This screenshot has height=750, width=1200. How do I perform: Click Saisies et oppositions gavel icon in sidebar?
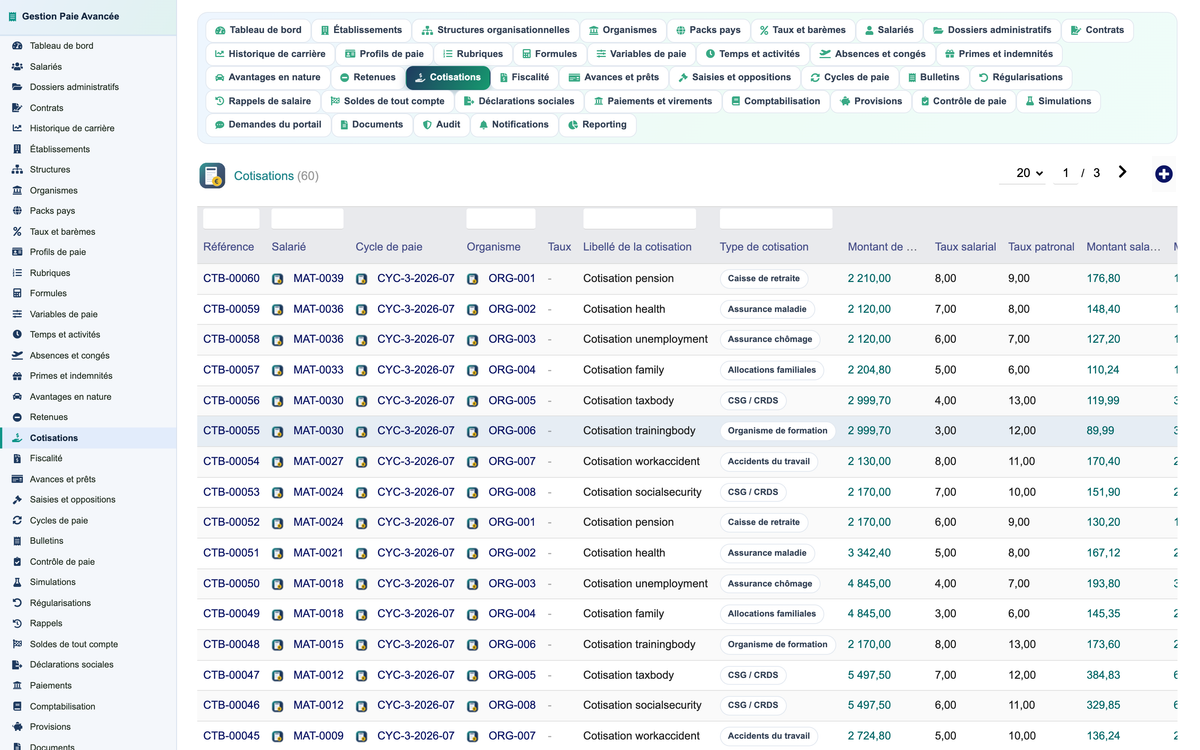17,500
